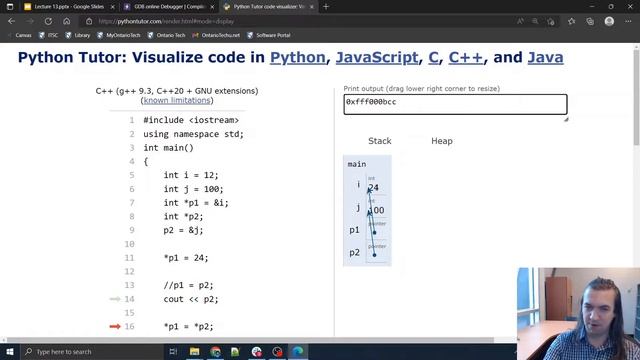Screen dimensions: 640x360
Task: Switch to GDB online Debugger tab
Action: (169, 7)
